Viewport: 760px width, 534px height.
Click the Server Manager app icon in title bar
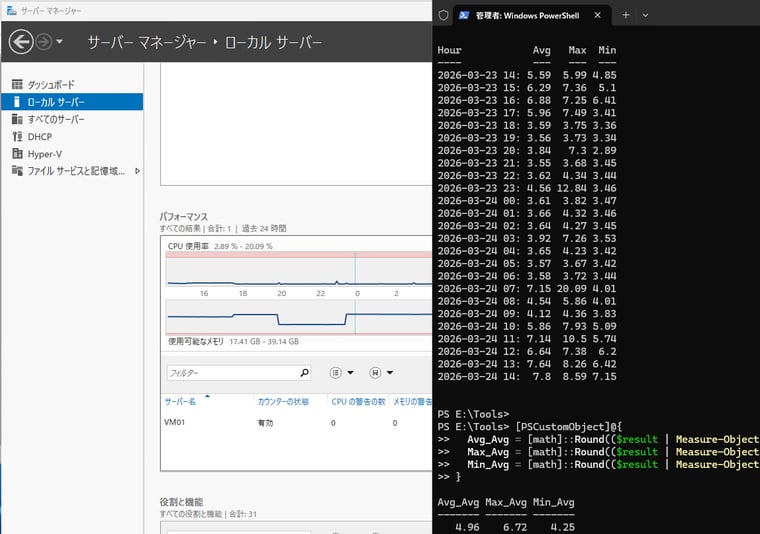(12, 10)
